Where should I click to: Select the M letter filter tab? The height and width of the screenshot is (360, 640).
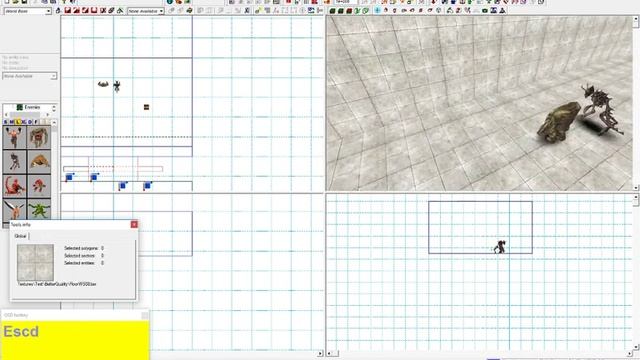(11, 122)
